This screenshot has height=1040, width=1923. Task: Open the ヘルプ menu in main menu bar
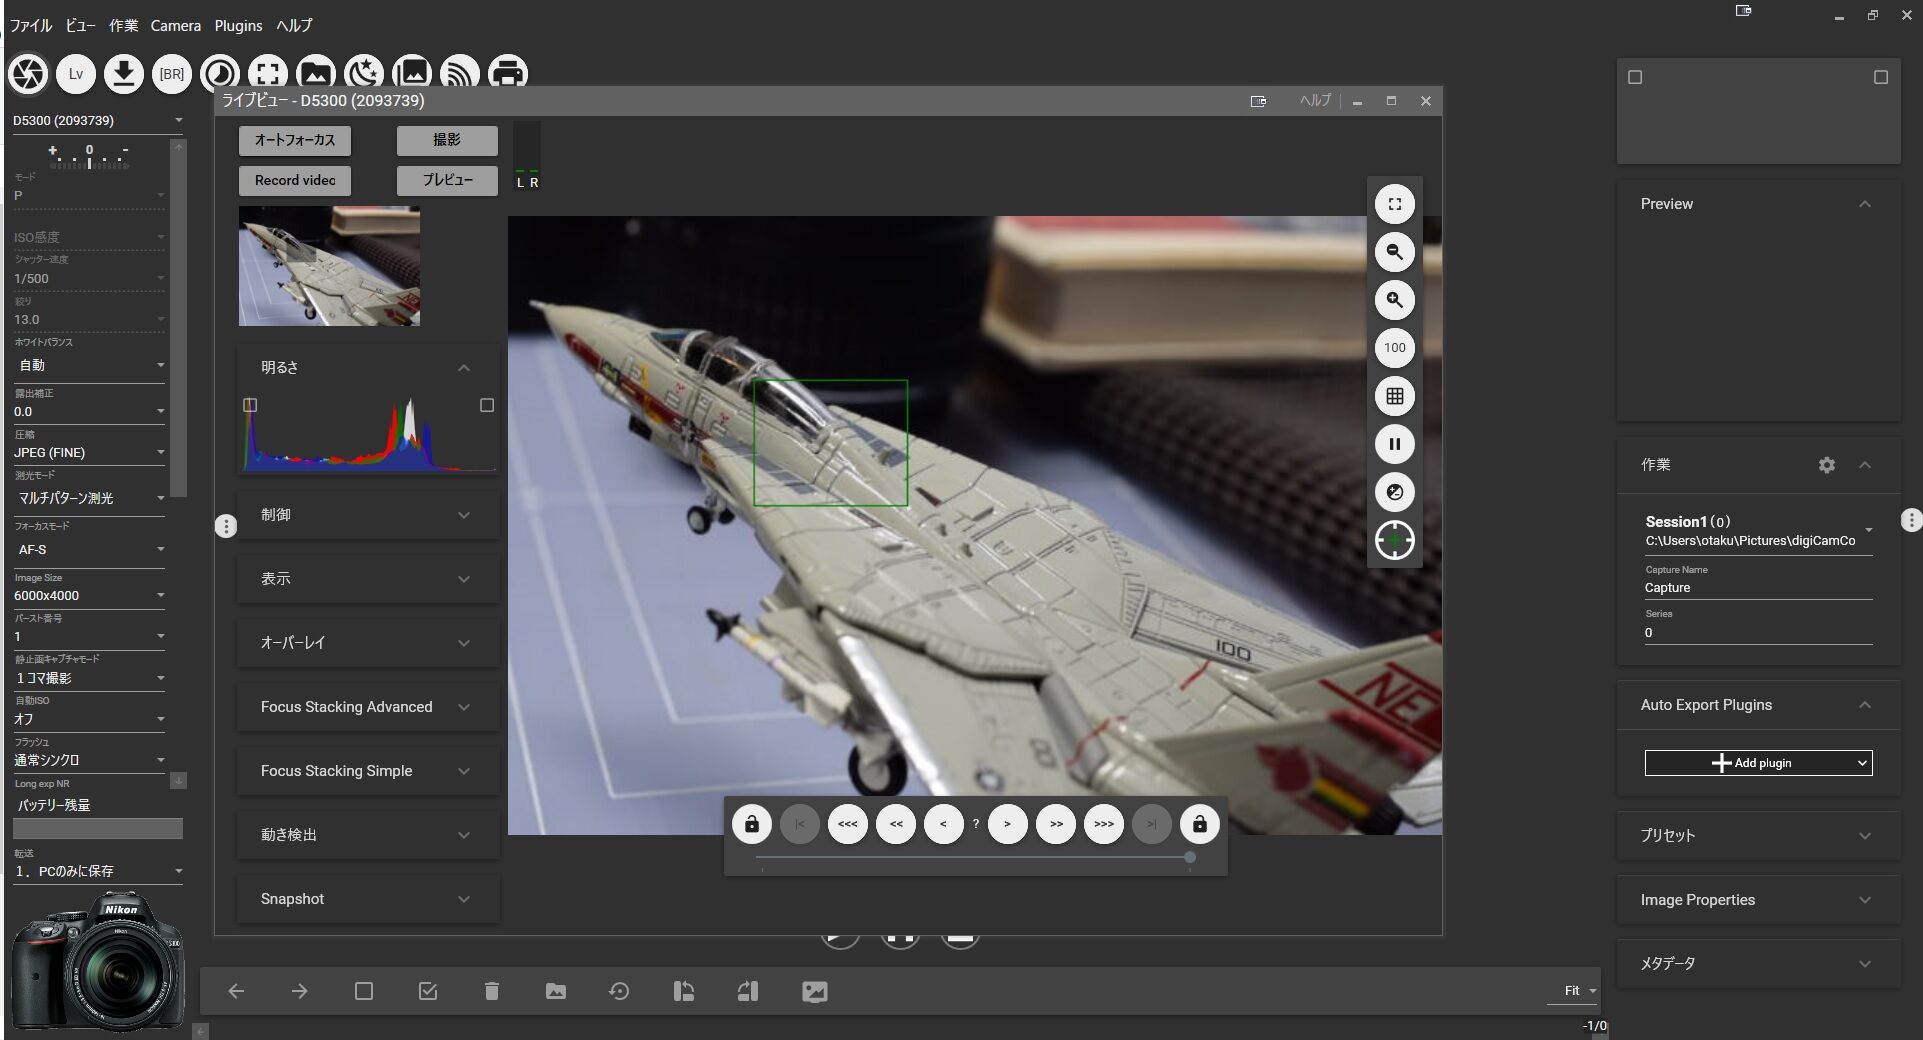(294, 25)
